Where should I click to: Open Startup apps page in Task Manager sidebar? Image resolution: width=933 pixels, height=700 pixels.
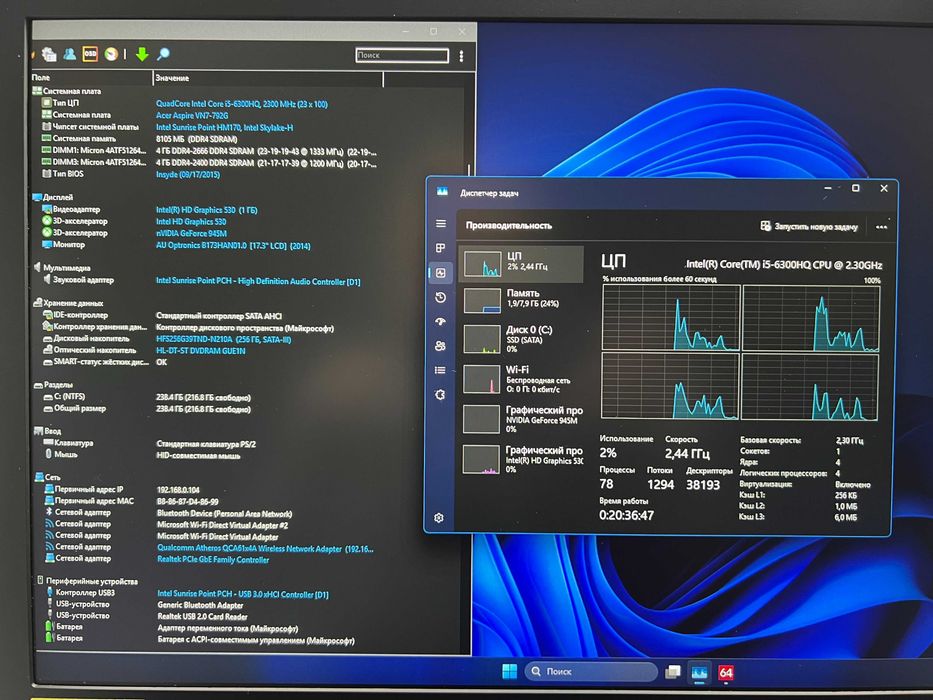441,321
